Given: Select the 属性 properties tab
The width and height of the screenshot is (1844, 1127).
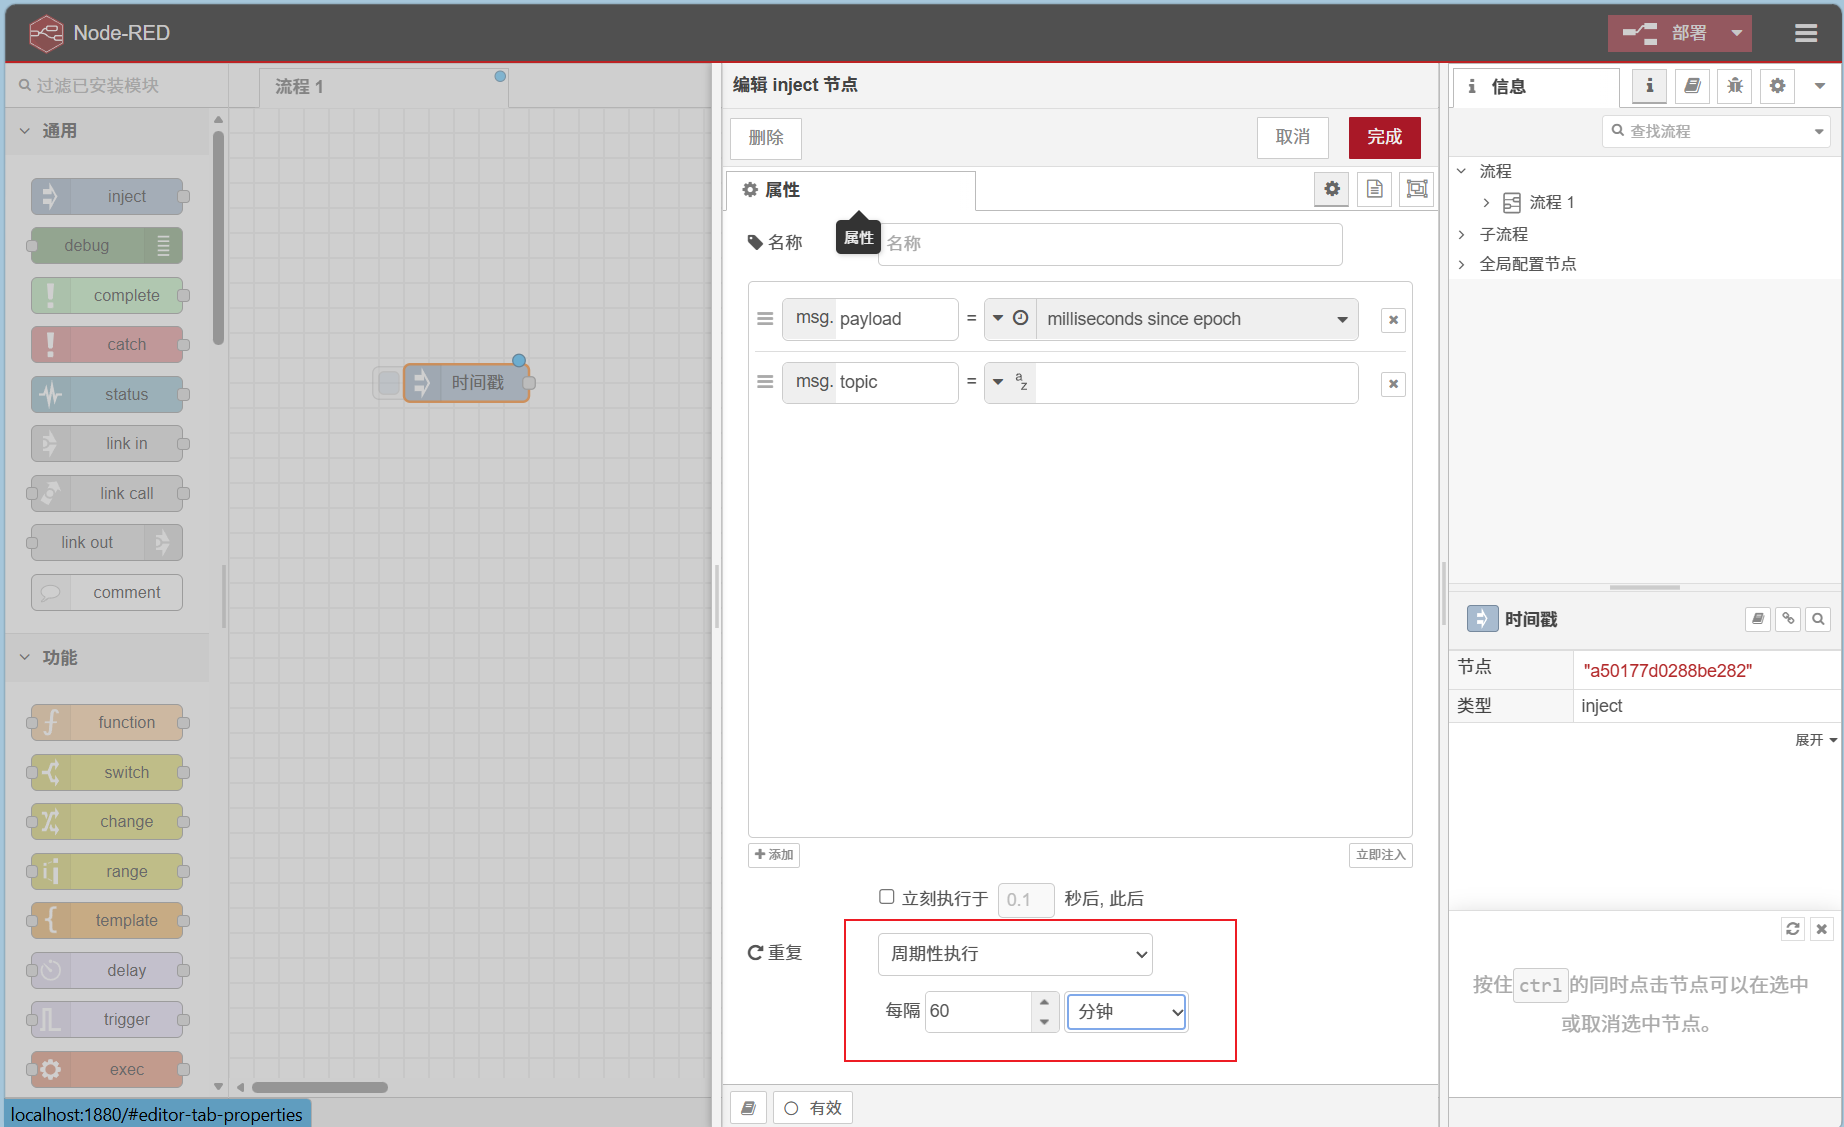Looking at the screenshot, I should click(850, 190).
